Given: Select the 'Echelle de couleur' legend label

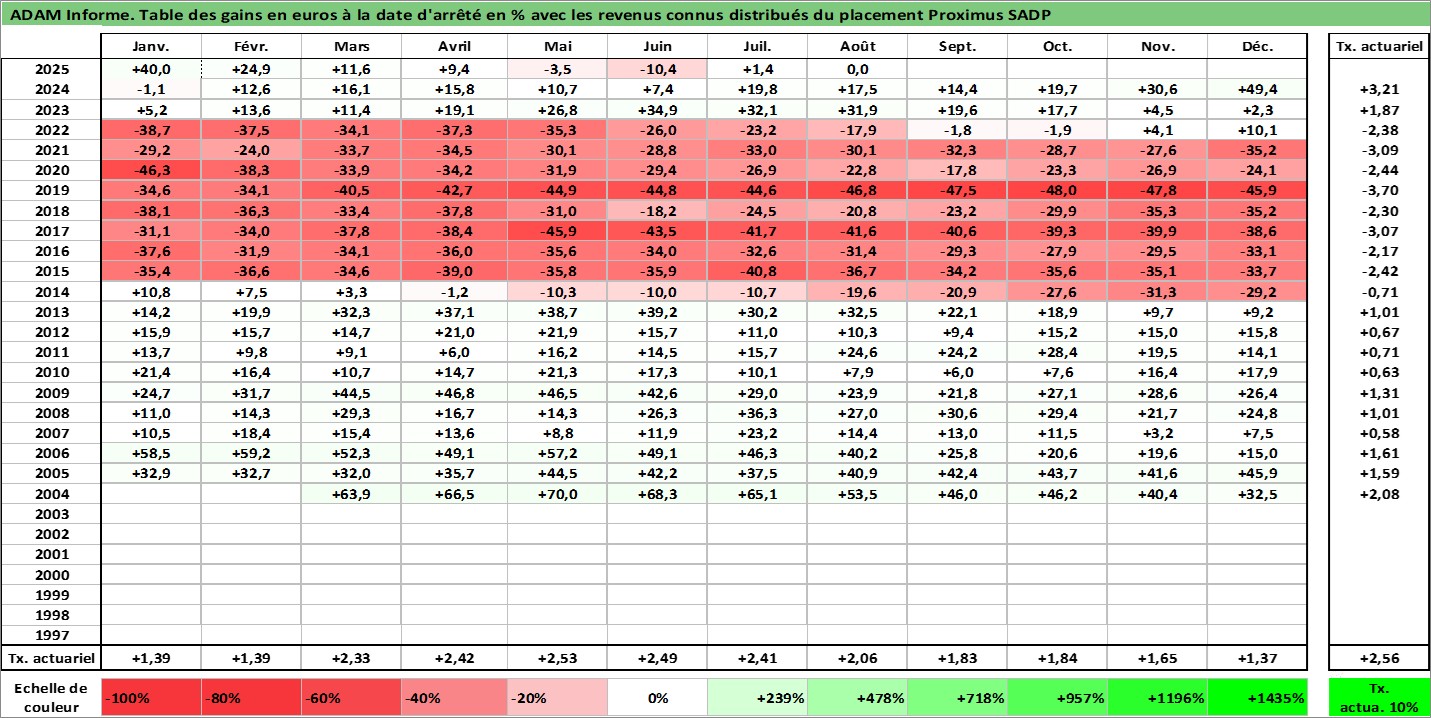Looking at the screenshot, I should pos(51,698).
